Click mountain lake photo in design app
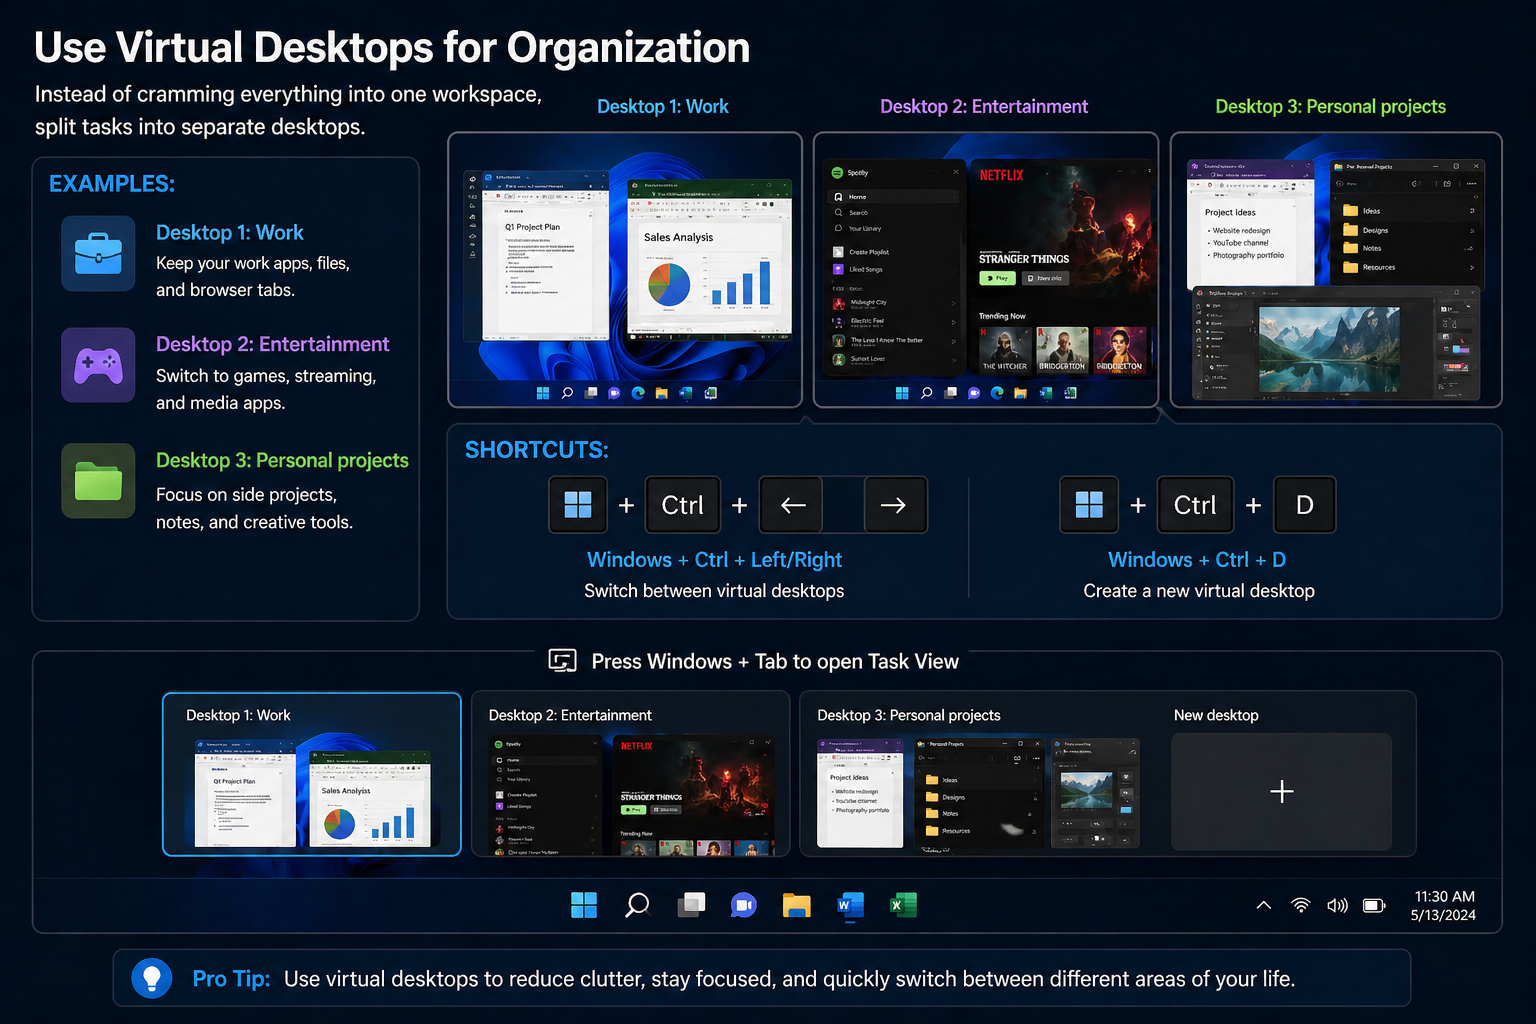 click(x=1329, y=350)
